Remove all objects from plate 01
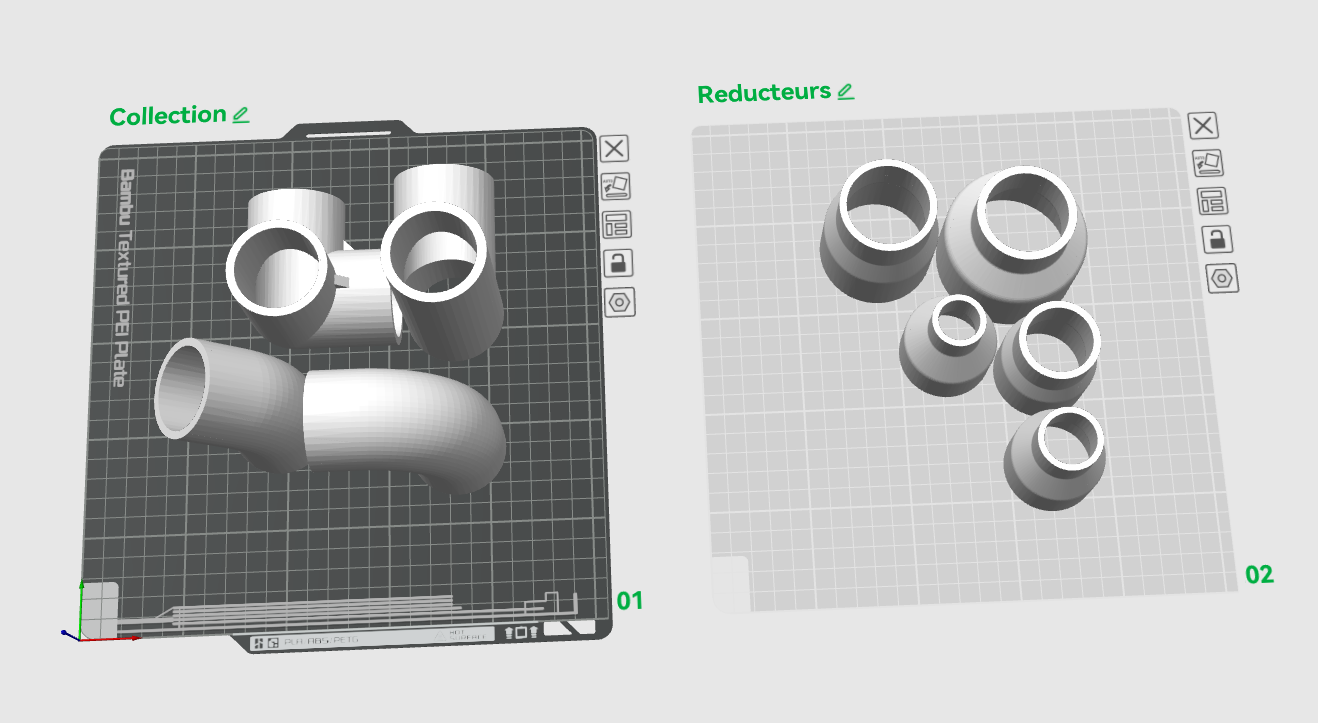1318x723 pixels. click(x=614, y=149)
